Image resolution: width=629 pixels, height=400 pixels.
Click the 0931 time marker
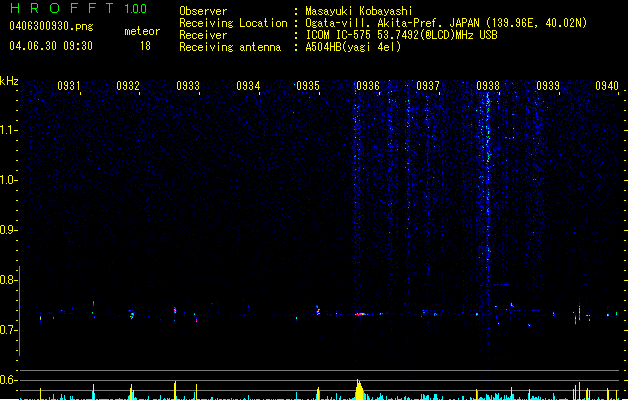[x=68, y=86]
